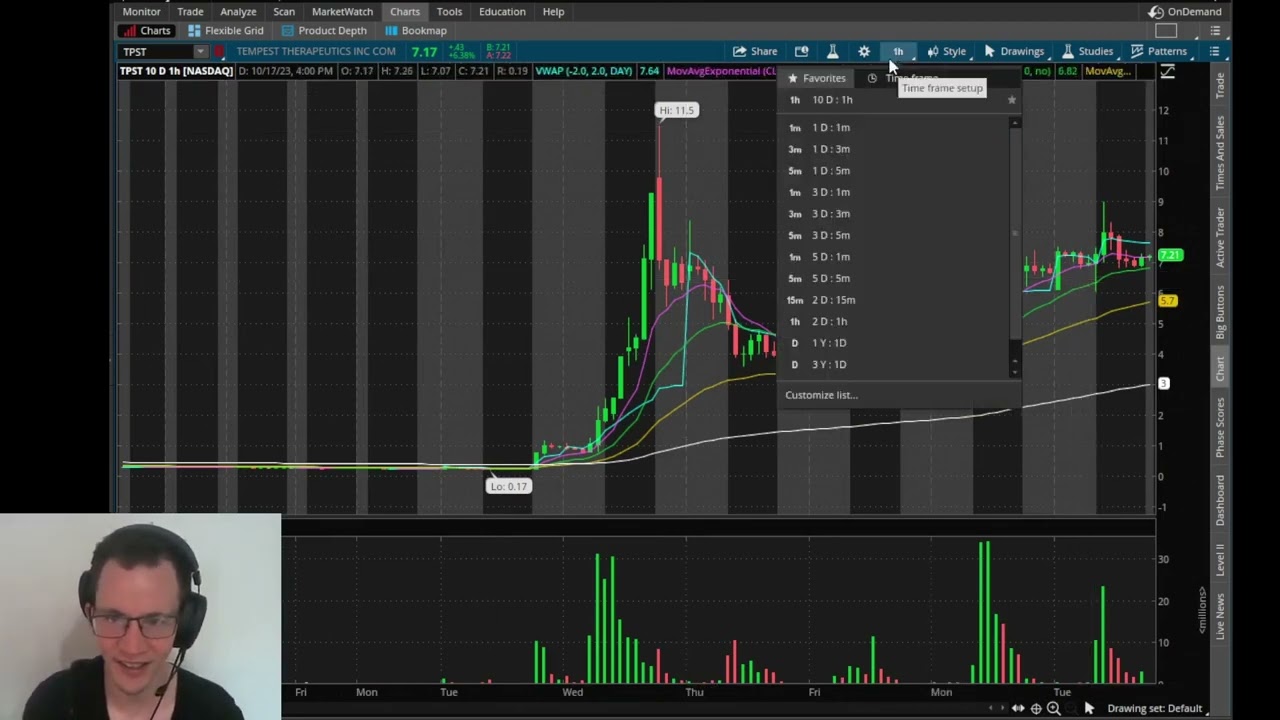Open the Times And Sales side tab
The height and width of the screenshot is (720, 1280).
coord(1220,152)
